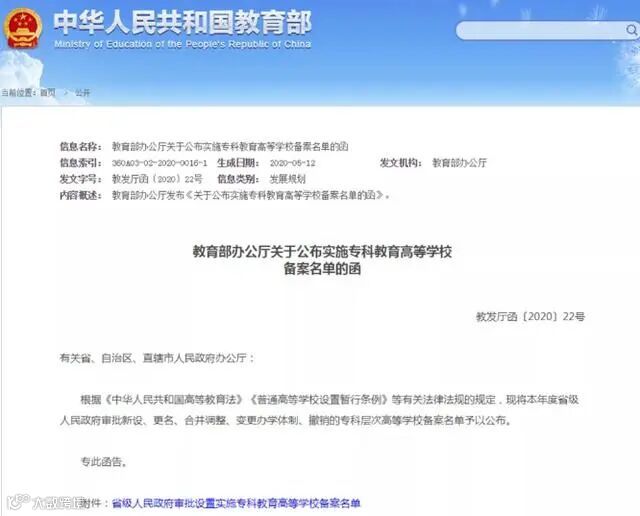Select category value 发展规划

[287, 179]
